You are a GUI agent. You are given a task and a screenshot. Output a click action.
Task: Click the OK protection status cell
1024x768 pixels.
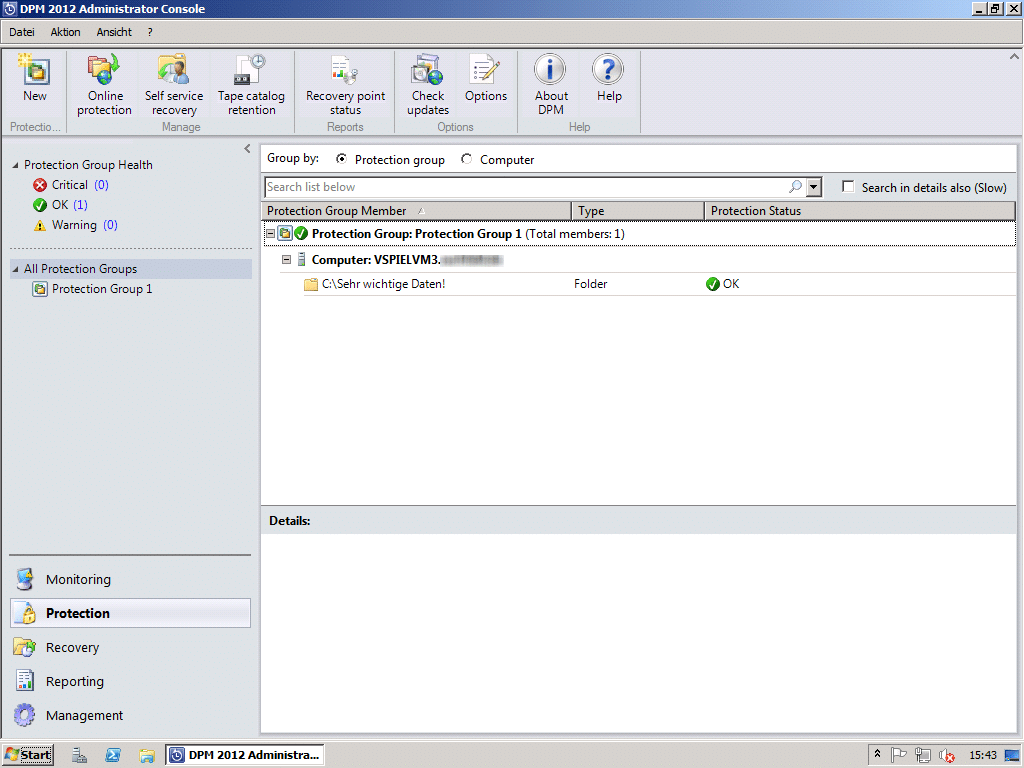coord(722,284)
